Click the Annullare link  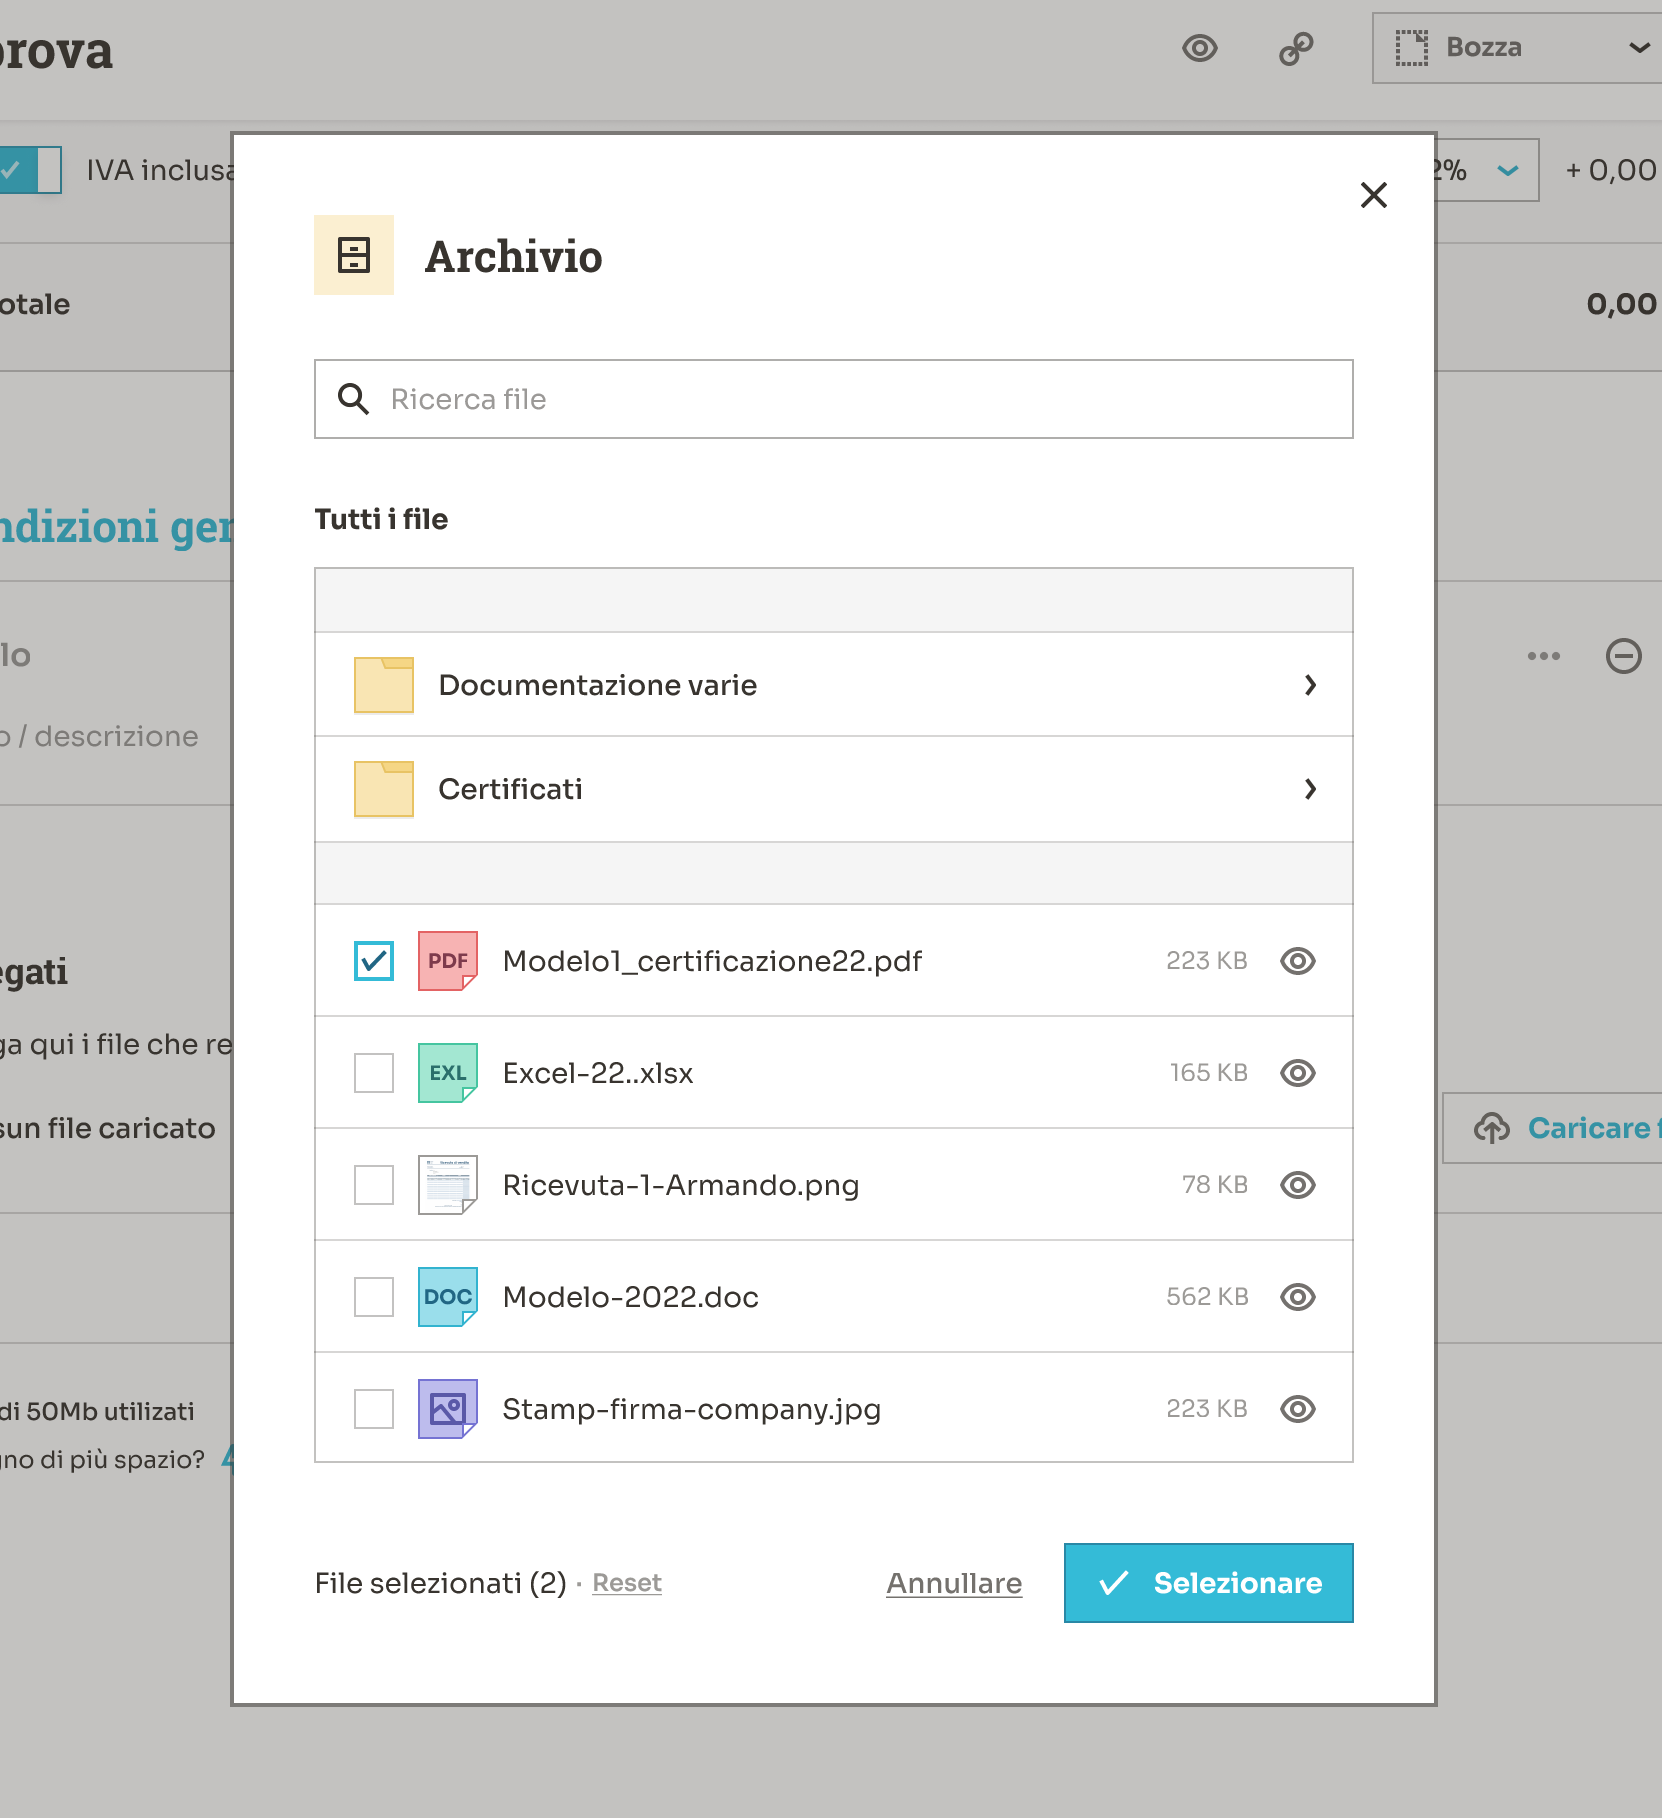954,1583
